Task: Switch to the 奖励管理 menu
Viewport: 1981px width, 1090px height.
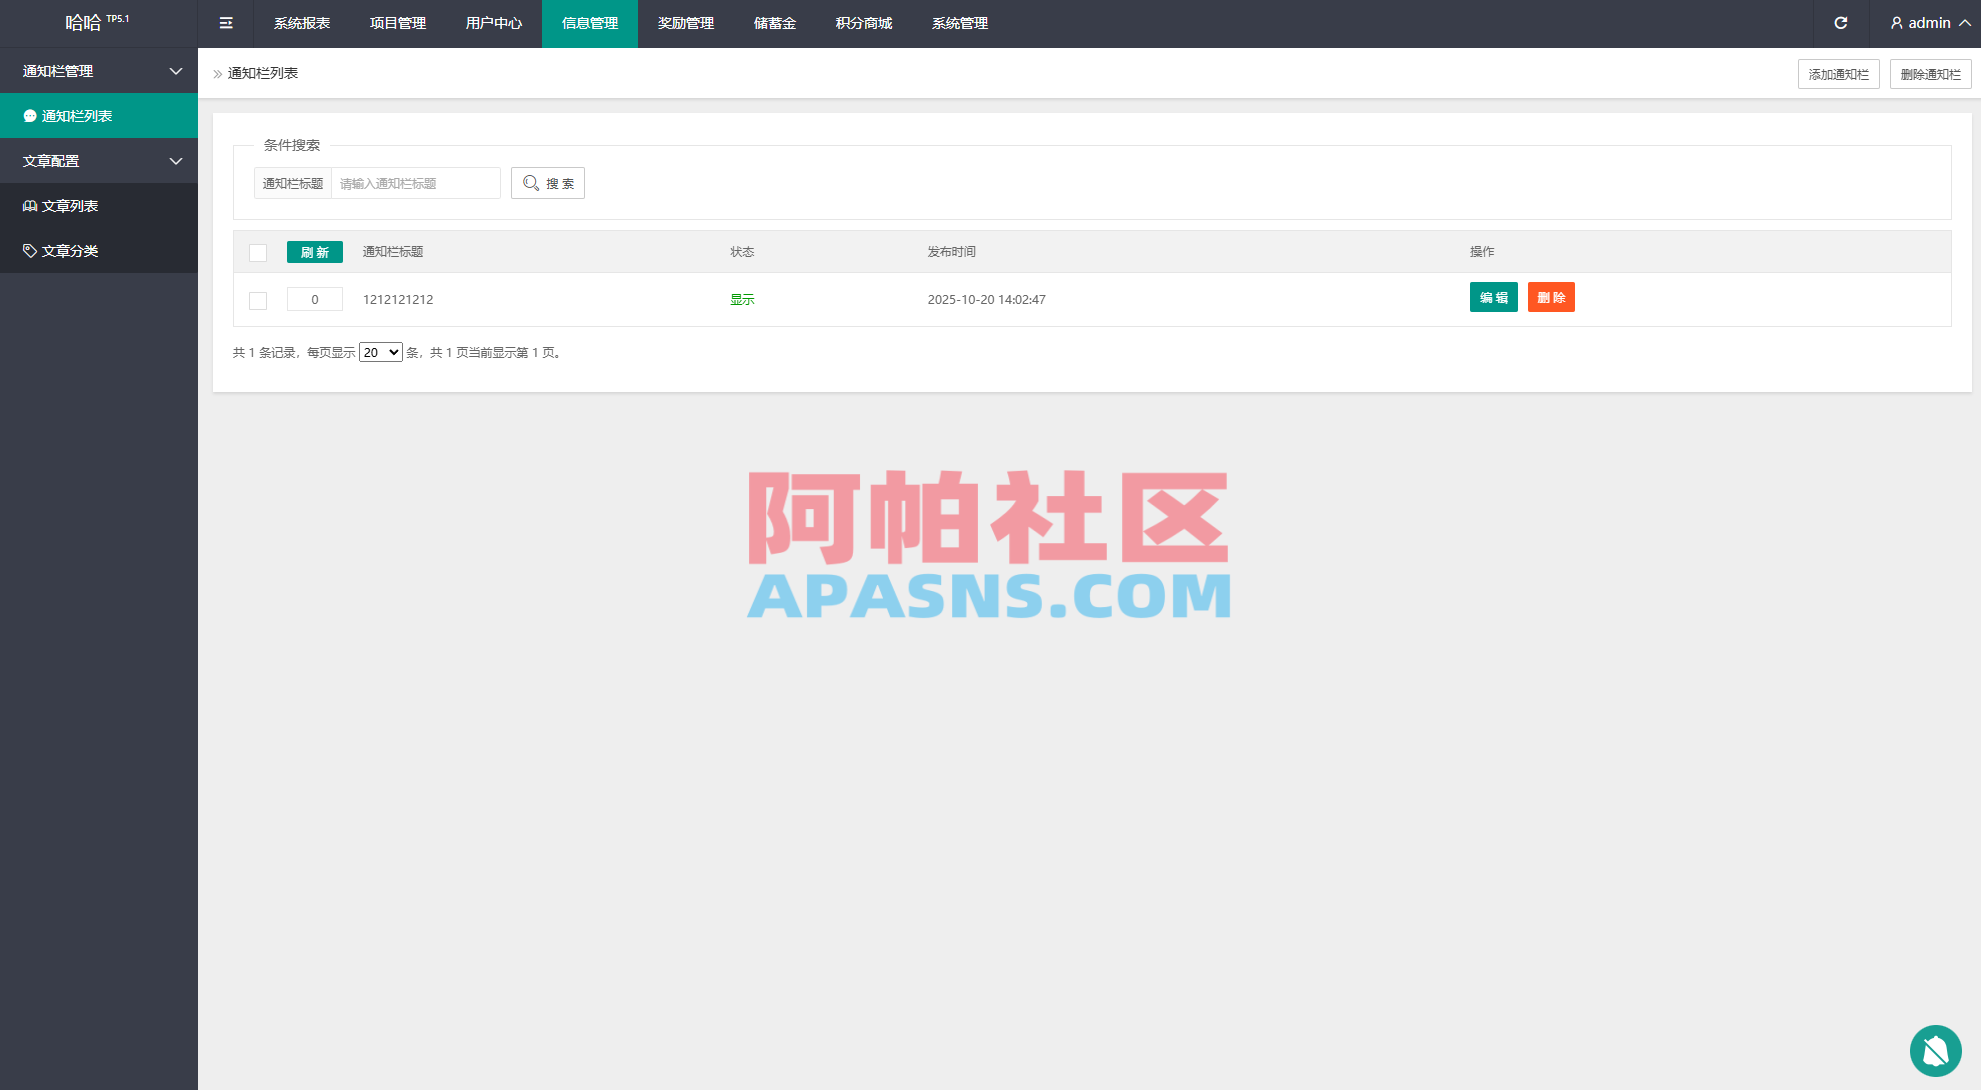Action: click(x=685, y=23)
